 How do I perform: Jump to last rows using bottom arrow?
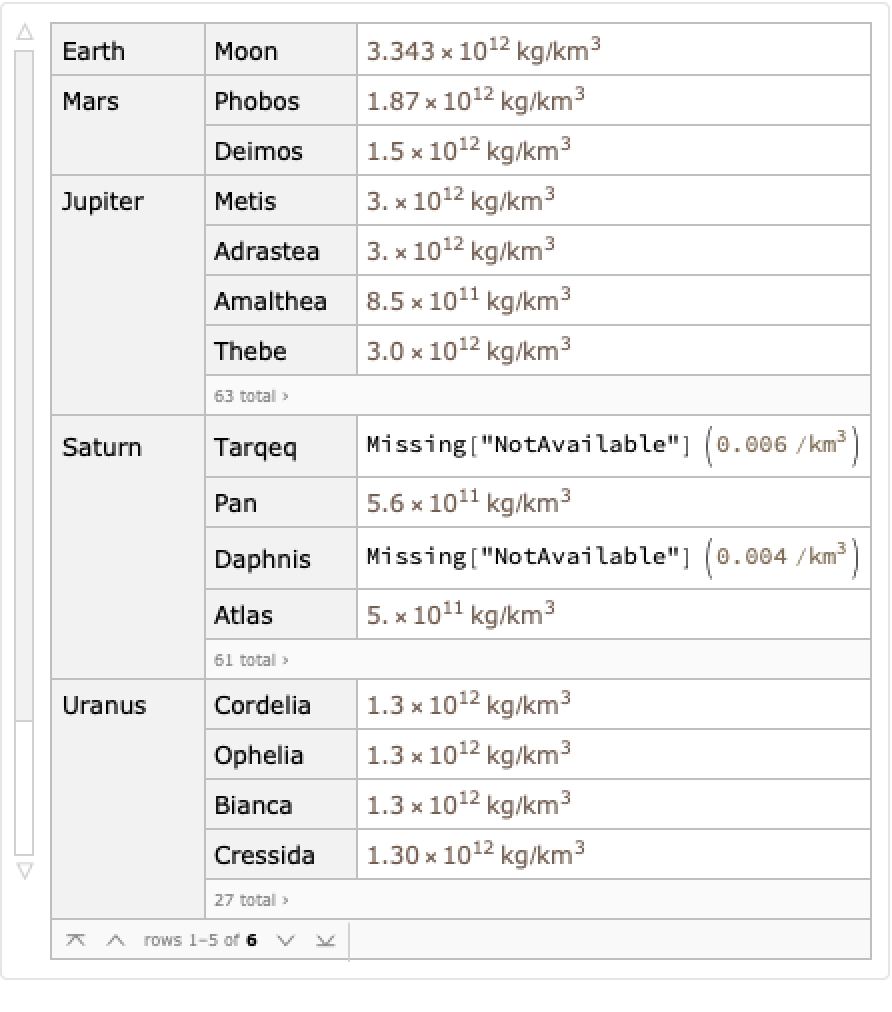click(x=325, y=940)
